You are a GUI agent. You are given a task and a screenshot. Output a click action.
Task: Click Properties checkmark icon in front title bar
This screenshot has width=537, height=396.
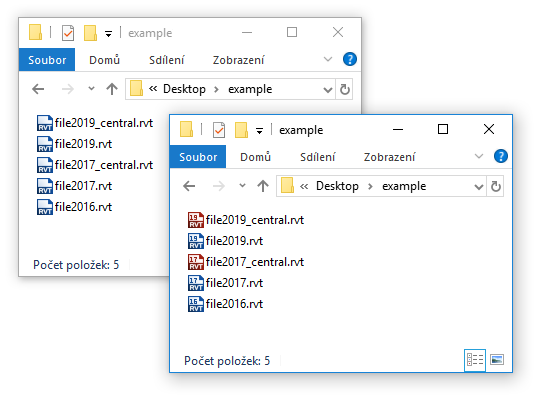click(x=218, y=130)
